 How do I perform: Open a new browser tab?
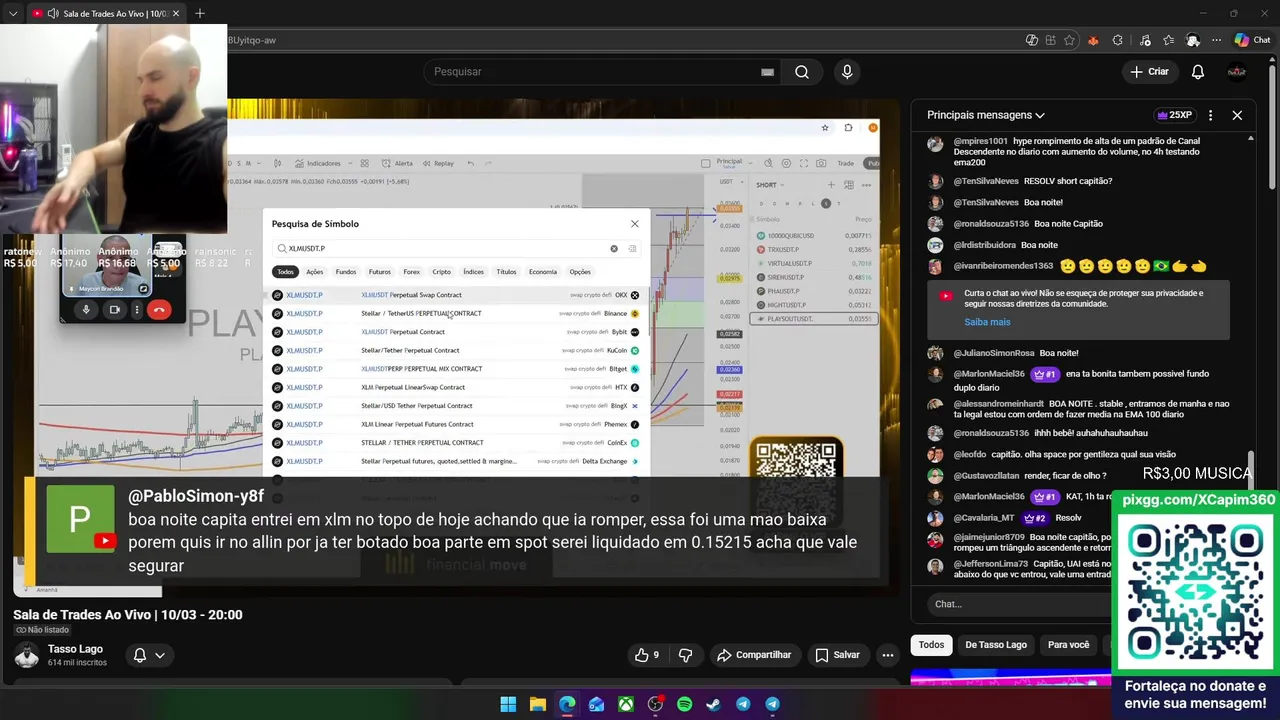[x=199, y=14]
